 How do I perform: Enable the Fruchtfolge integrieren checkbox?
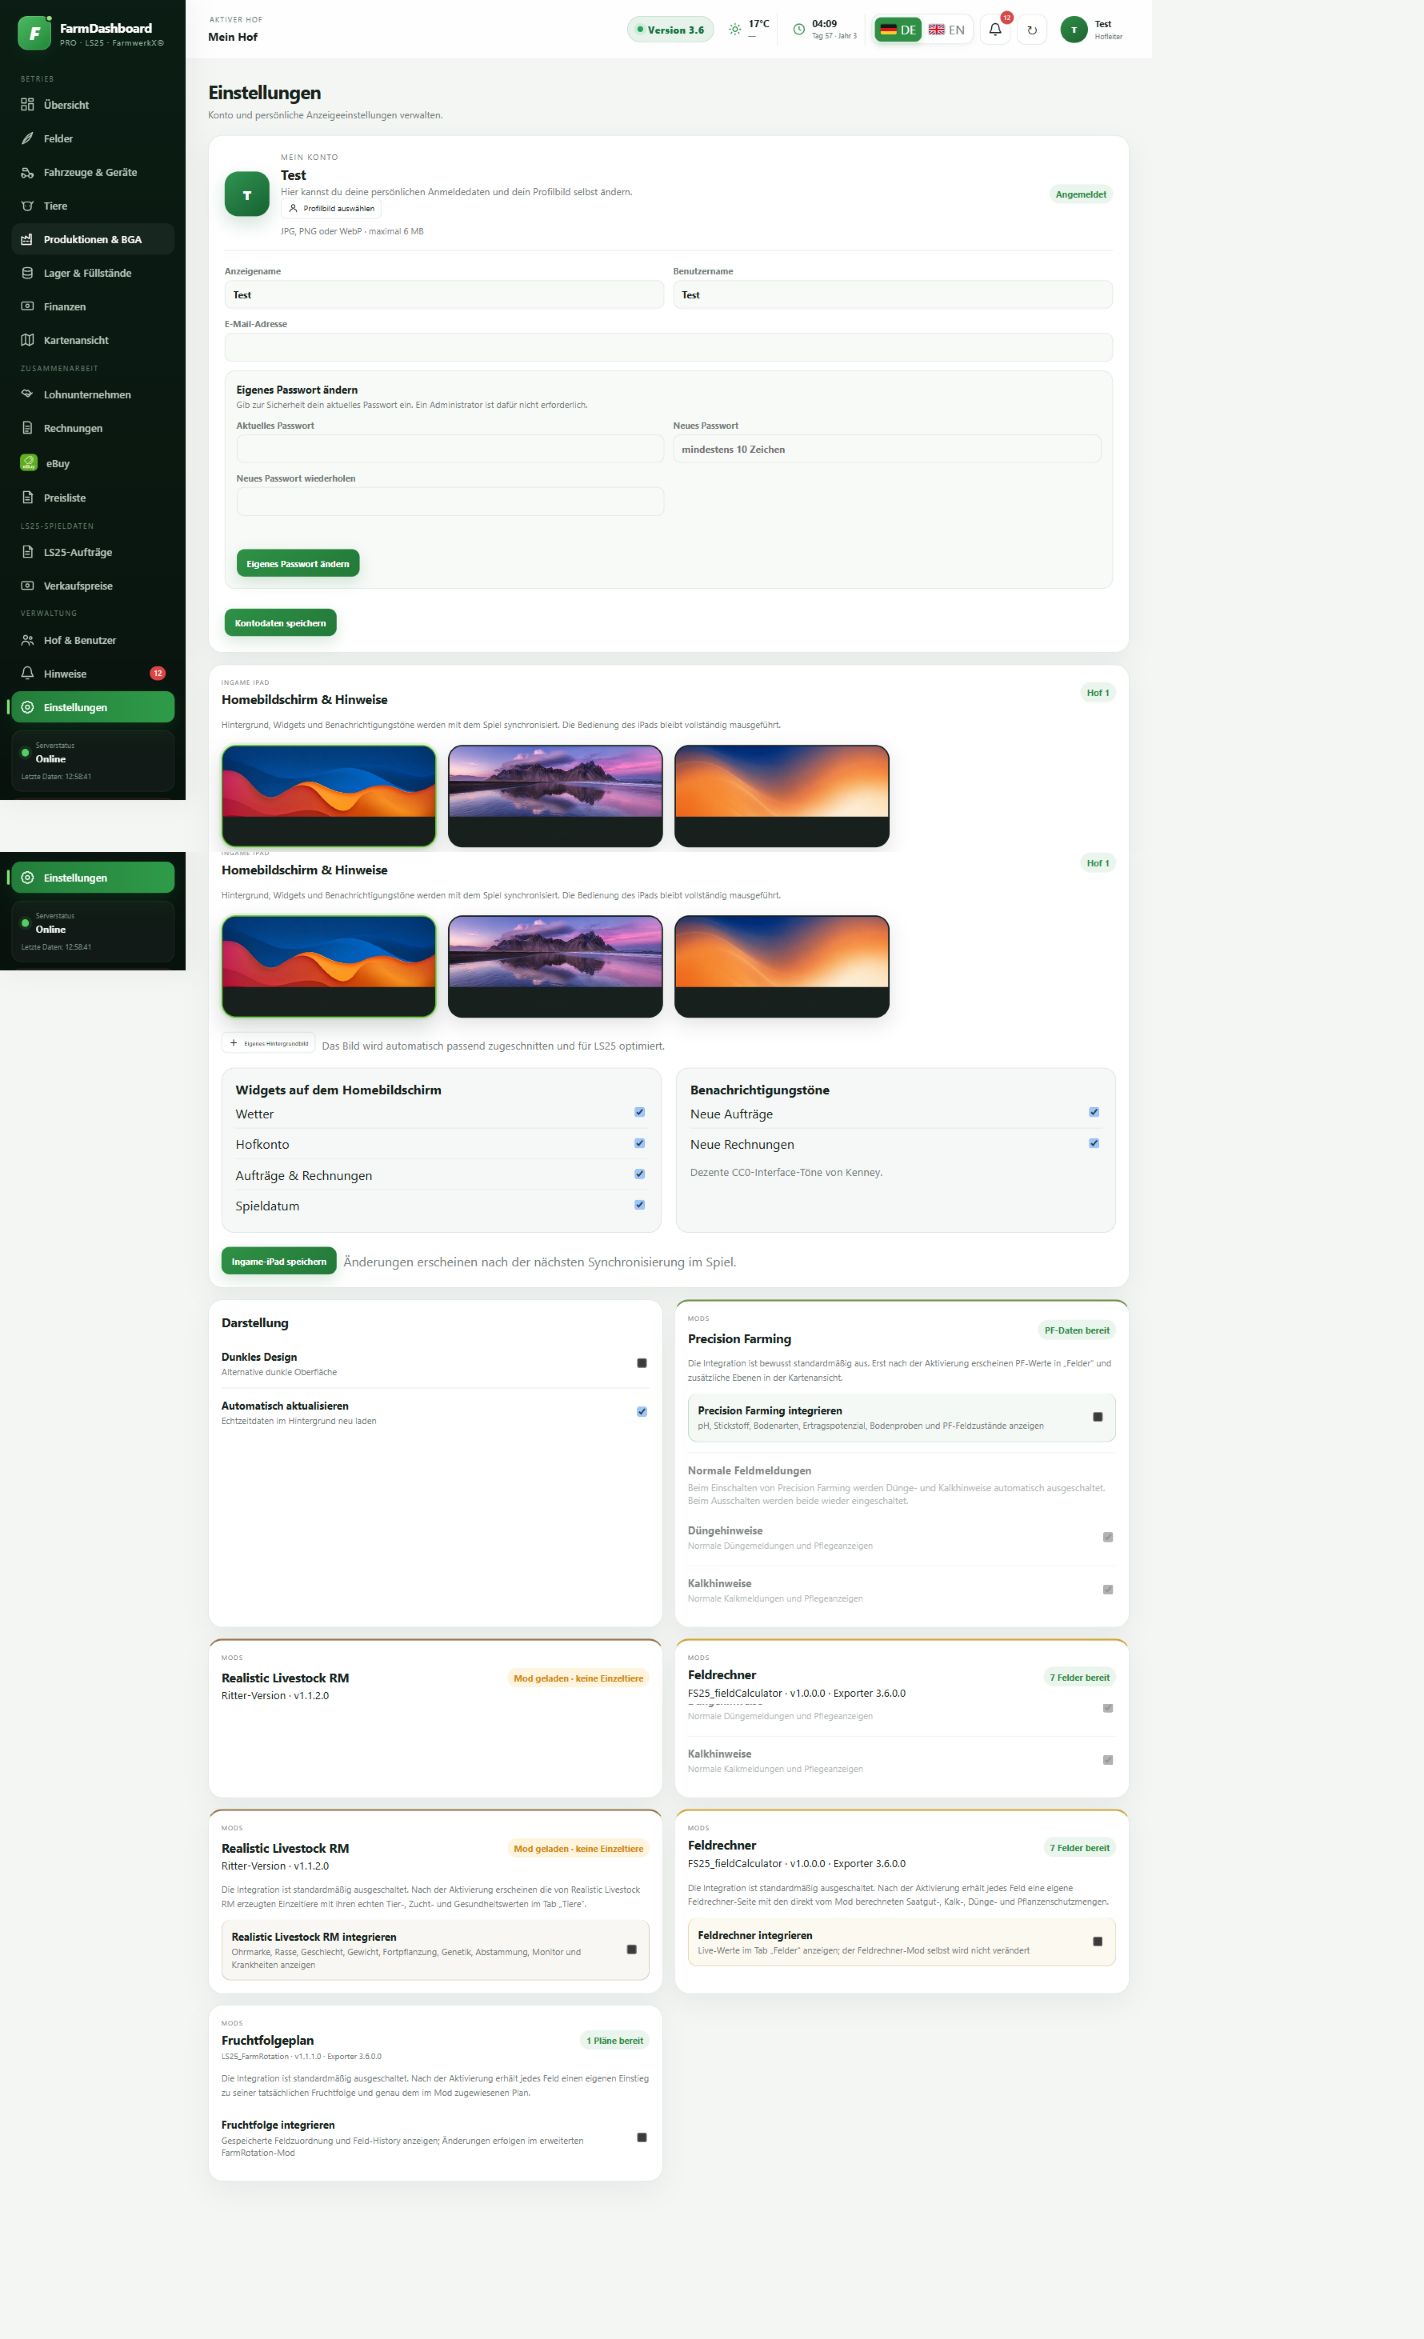[x=642, y=2138]
